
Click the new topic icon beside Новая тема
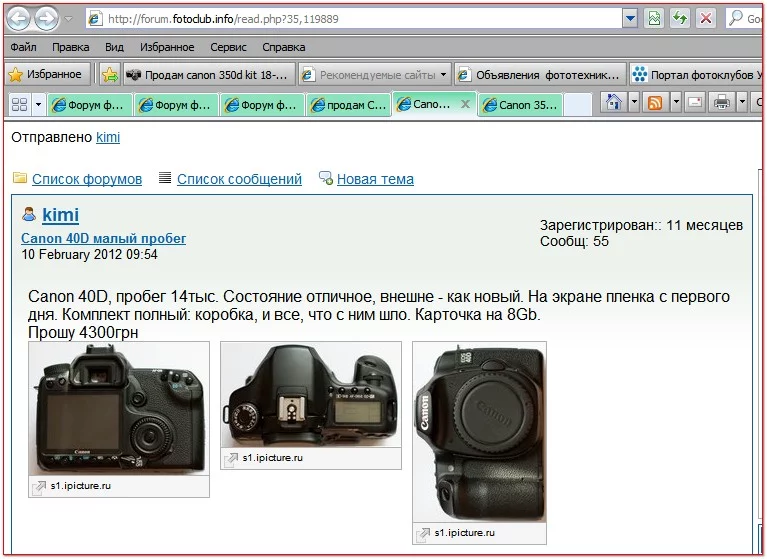326,178
